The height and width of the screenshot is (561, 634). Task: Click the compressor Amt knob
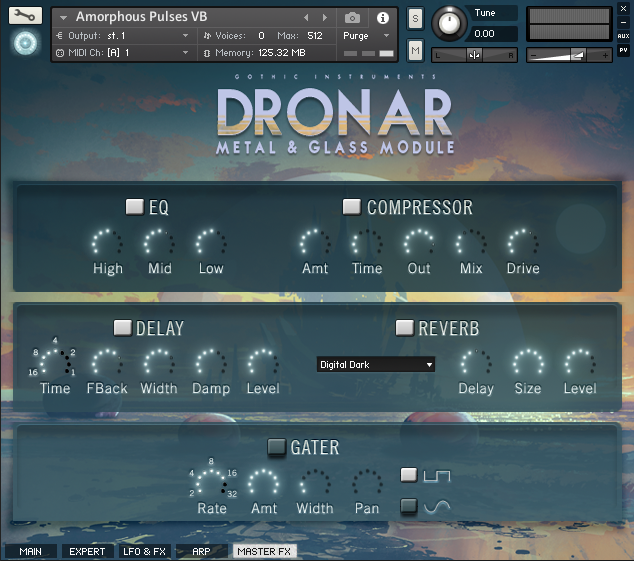[315, 244]
